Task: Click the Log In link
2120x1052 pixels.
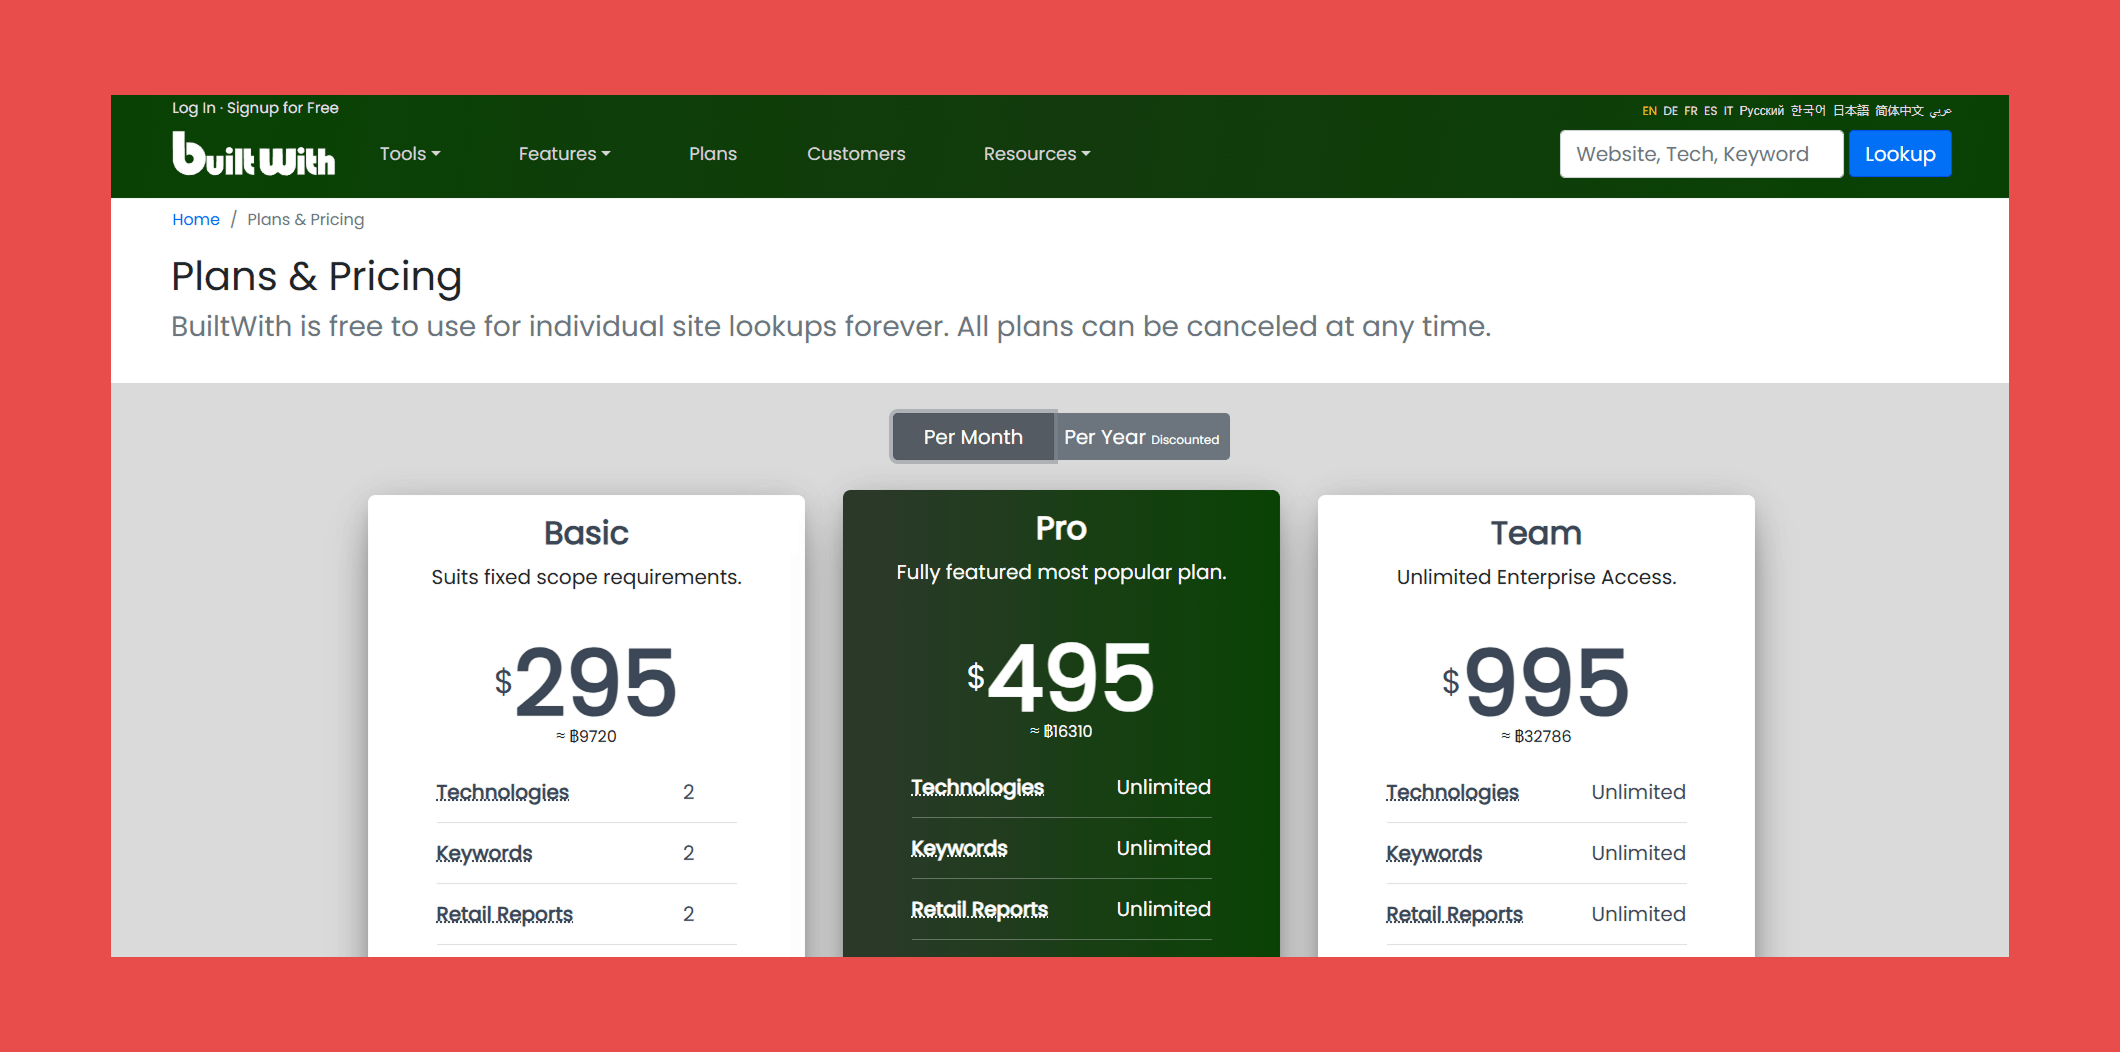Action: (193, 108)
